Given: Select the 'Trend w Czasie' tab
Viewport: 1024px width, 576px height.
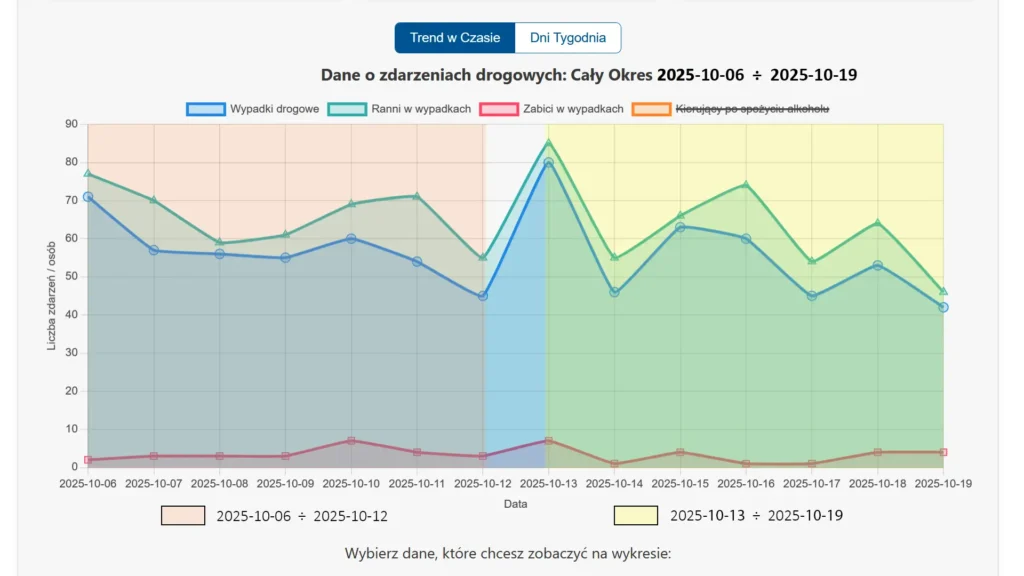Looking at the screenshot, I should [454, 37].
